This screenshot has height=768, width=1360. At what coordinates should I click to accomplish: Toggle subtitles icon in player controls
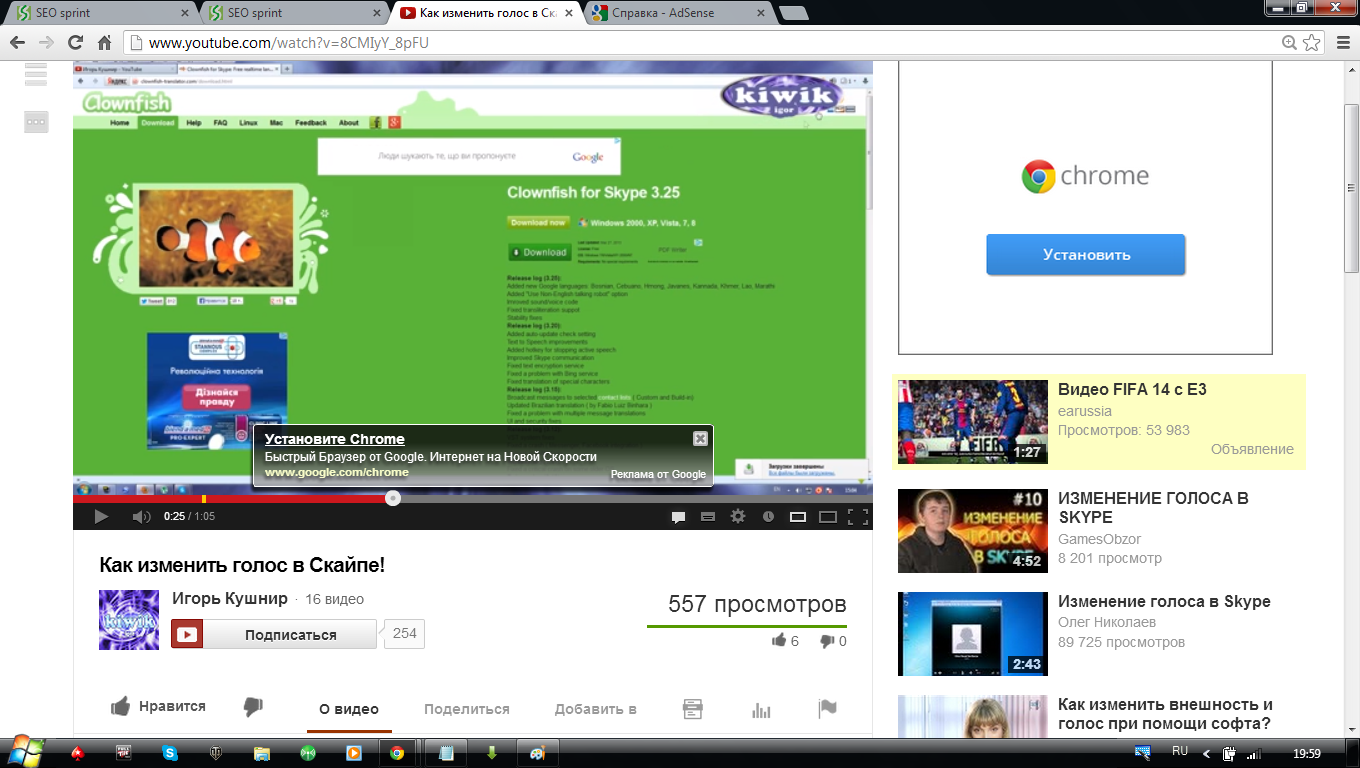(708, 517)
